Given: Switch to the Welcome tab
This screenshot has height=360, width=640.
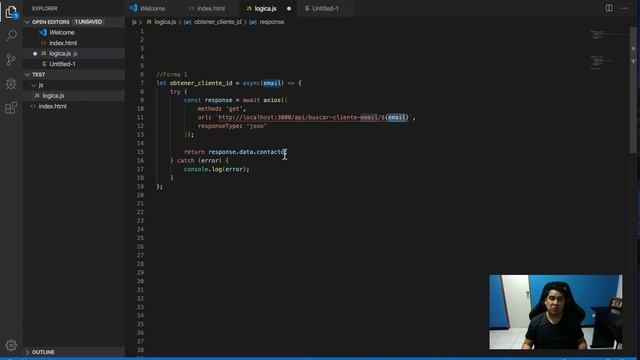Looking at the screenshot, I should tap(148, 8).
